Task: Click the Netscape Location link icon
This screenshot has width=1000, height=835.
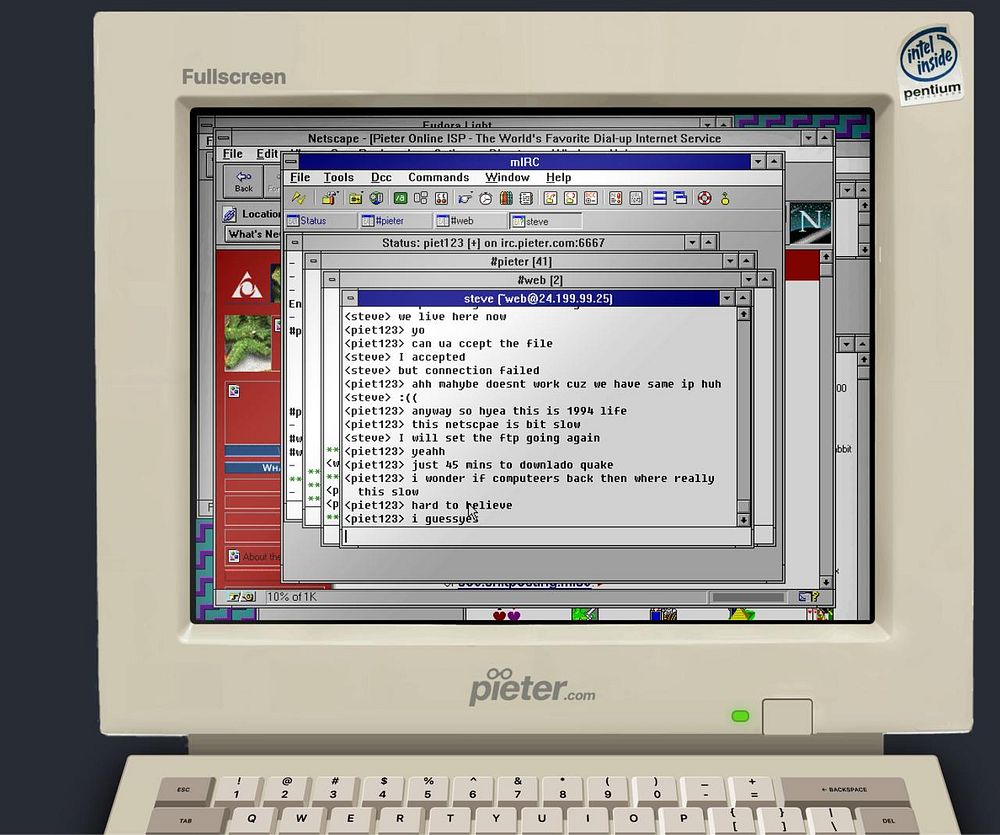Action: 230,214
